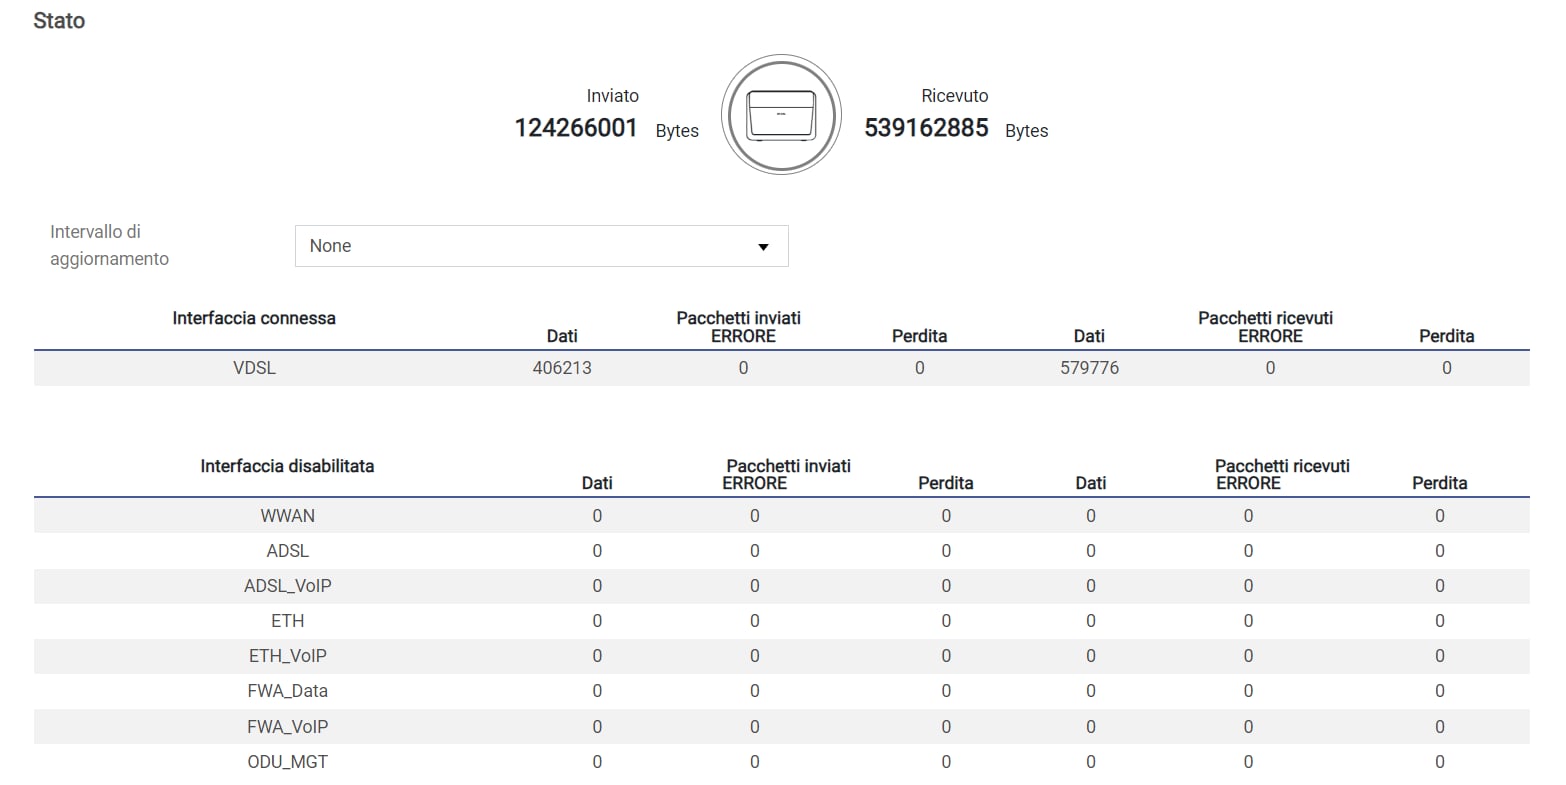
Task: Select the WWAN interface row
Action: [781, 516]
